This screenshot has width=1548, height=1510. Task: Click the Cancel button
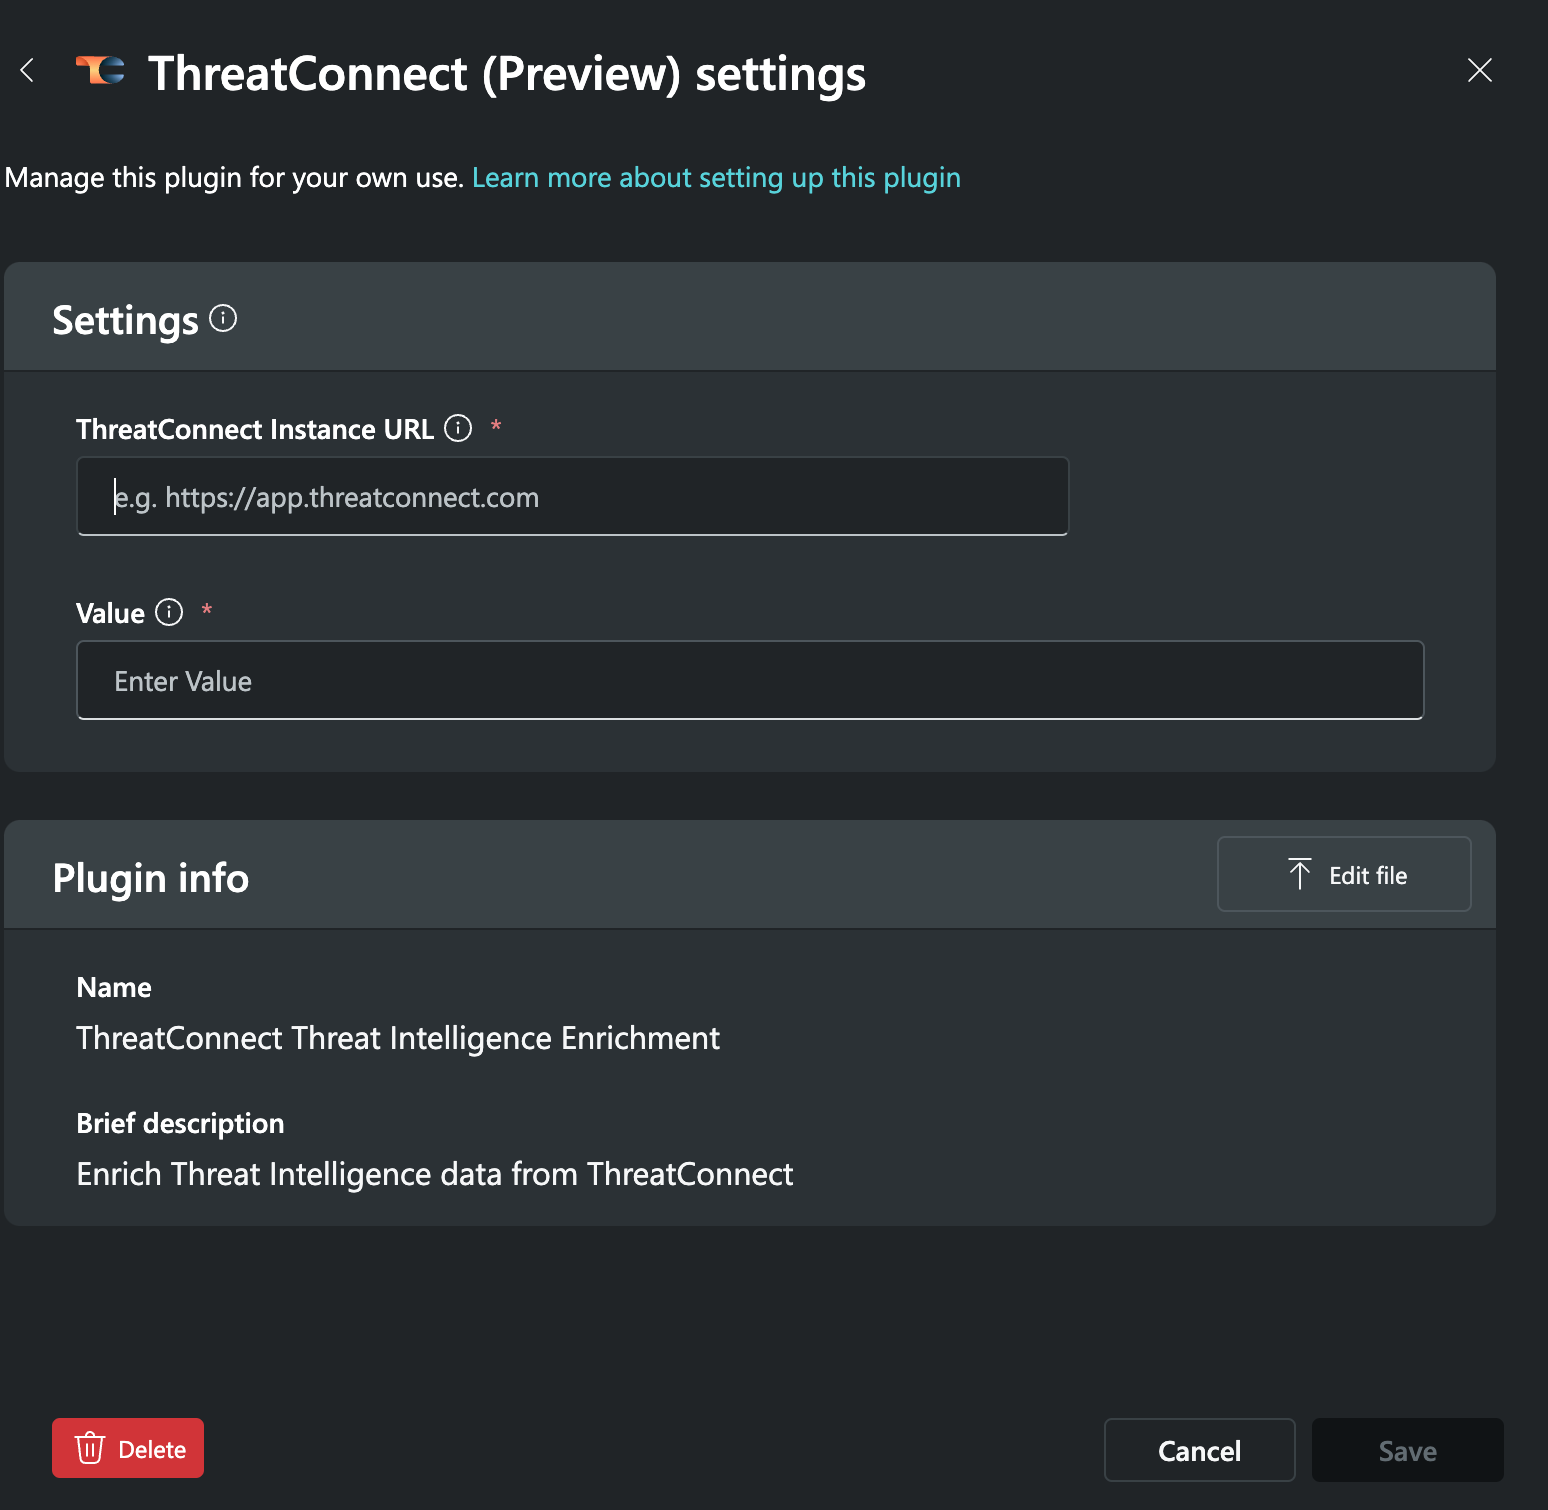click(1199, 1449)
